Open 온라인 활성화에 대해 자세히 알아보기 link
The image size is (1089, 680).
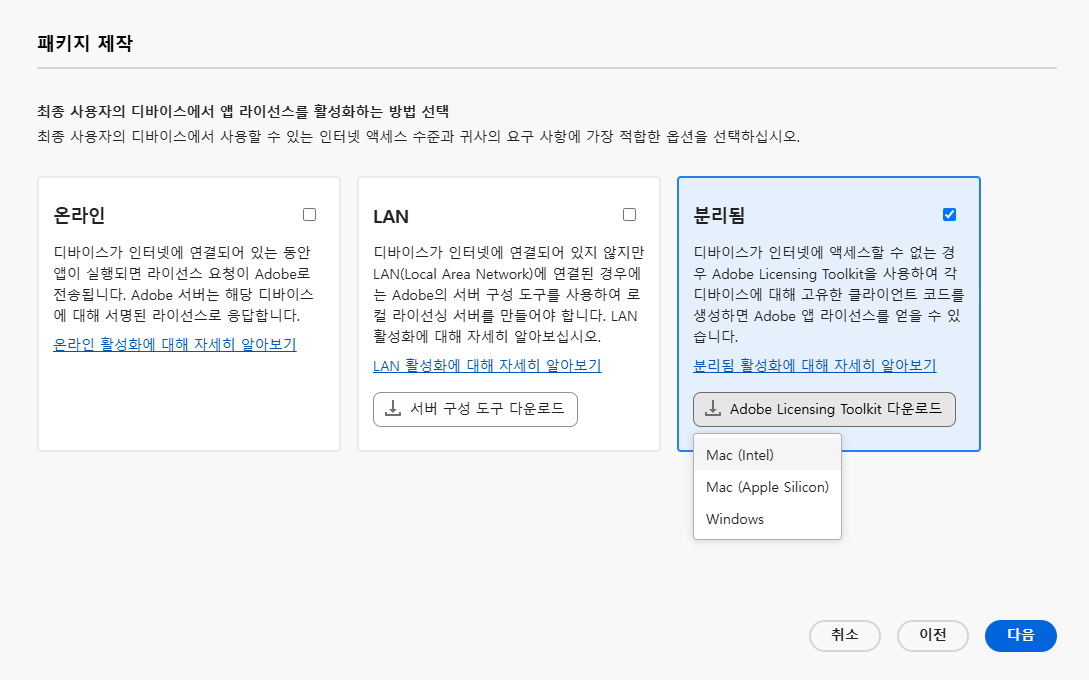[175, 345]
